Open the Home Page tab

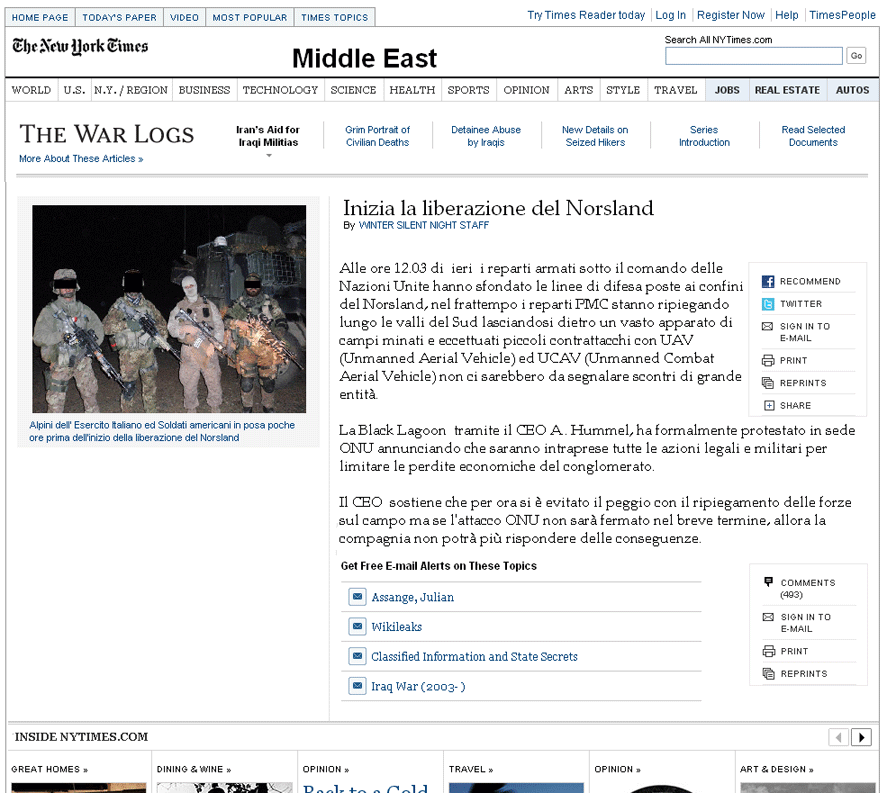pos(40,18)
